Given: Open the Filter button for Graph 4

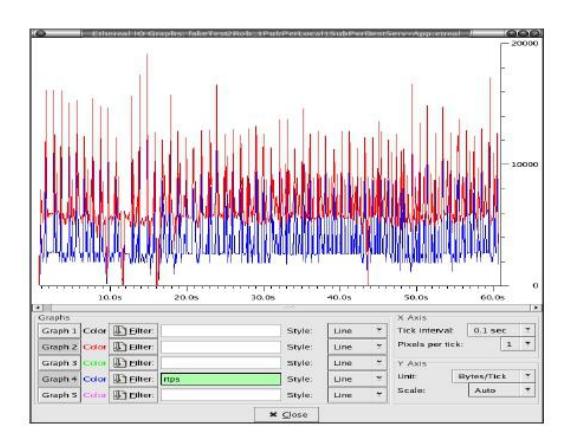Looking at the screenshot, I should click(133, 379).
